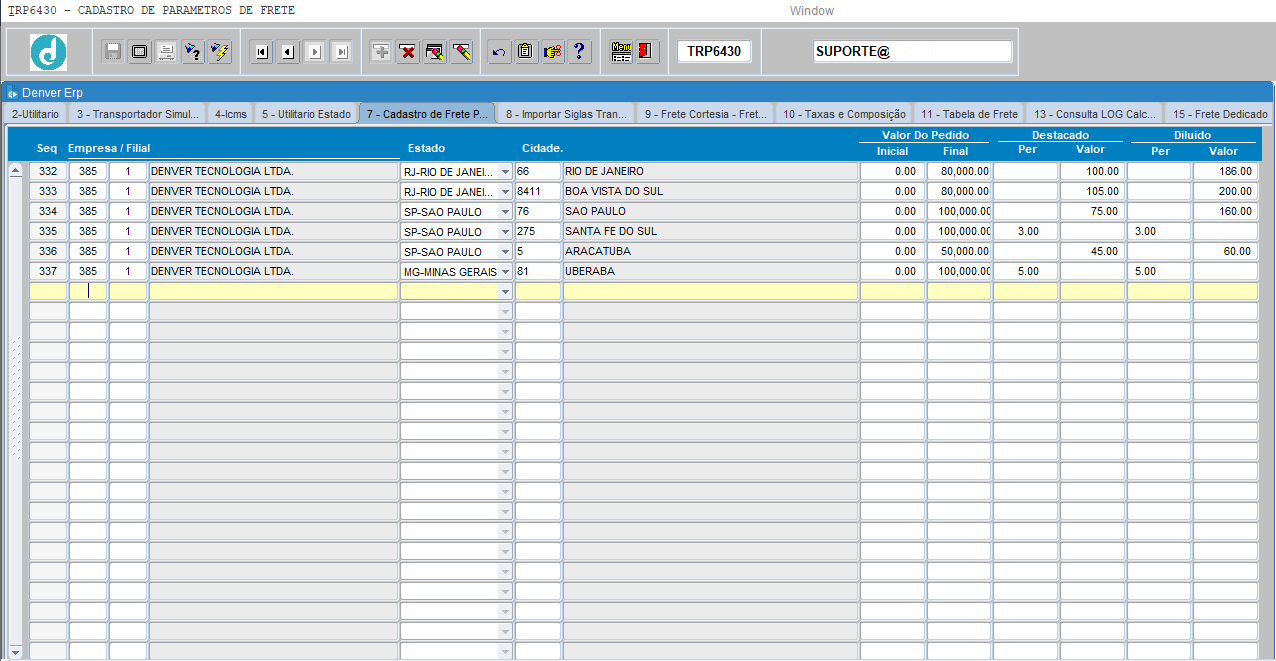Image resolution: width=1276 pixels, height=661 pixels.
Task: Click Diluido Valor 160.00 cell
Action: 1225,211
